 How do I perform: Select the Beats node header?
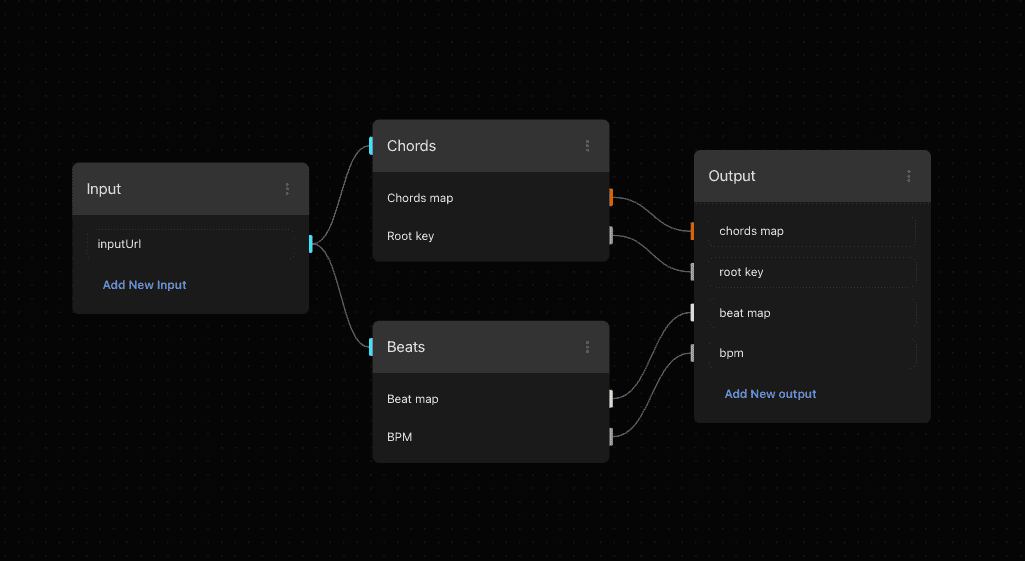(x=470, y=347)
